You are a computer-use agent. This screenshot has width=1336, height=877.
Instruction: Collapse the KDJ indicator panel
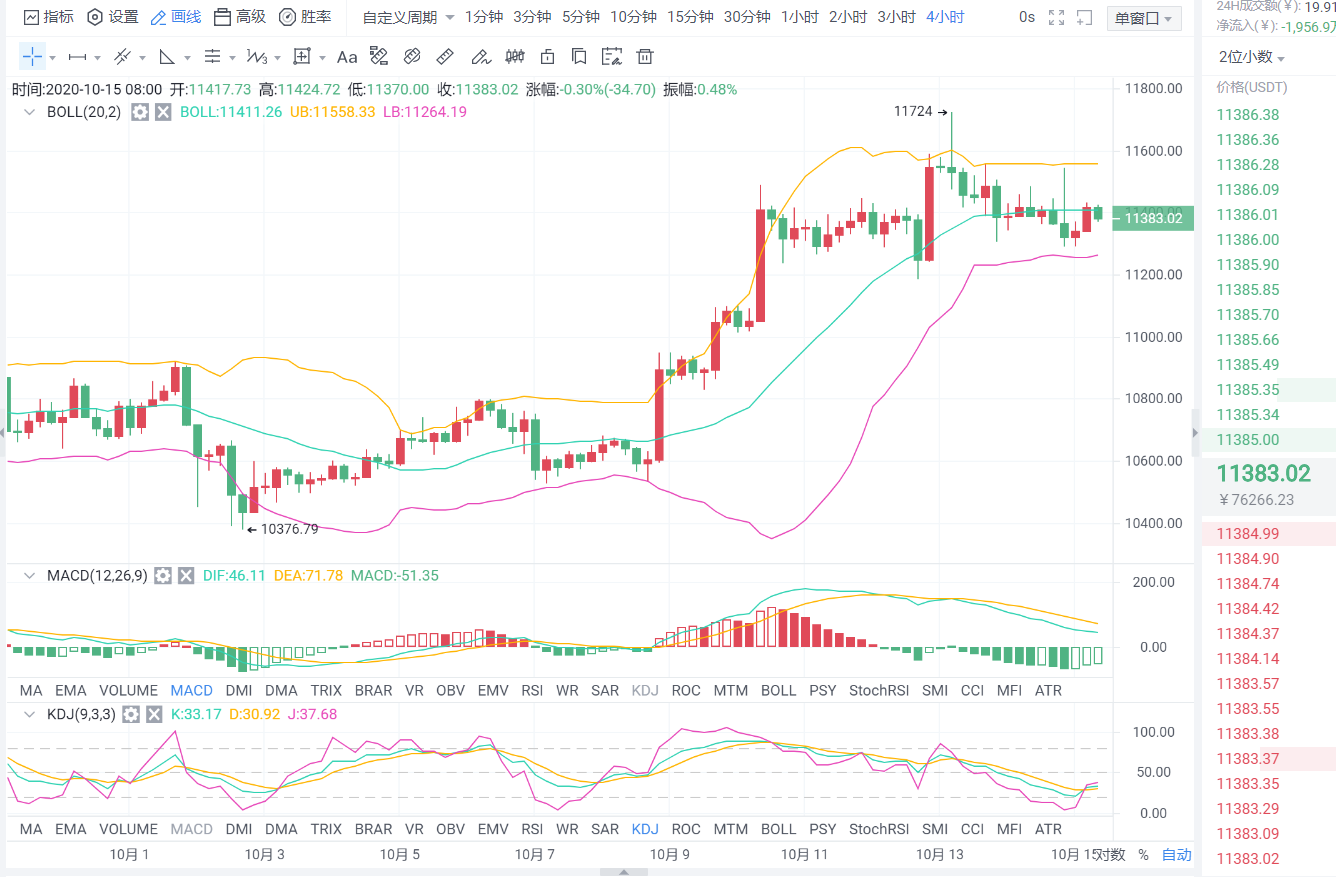(x=28, y=714)
